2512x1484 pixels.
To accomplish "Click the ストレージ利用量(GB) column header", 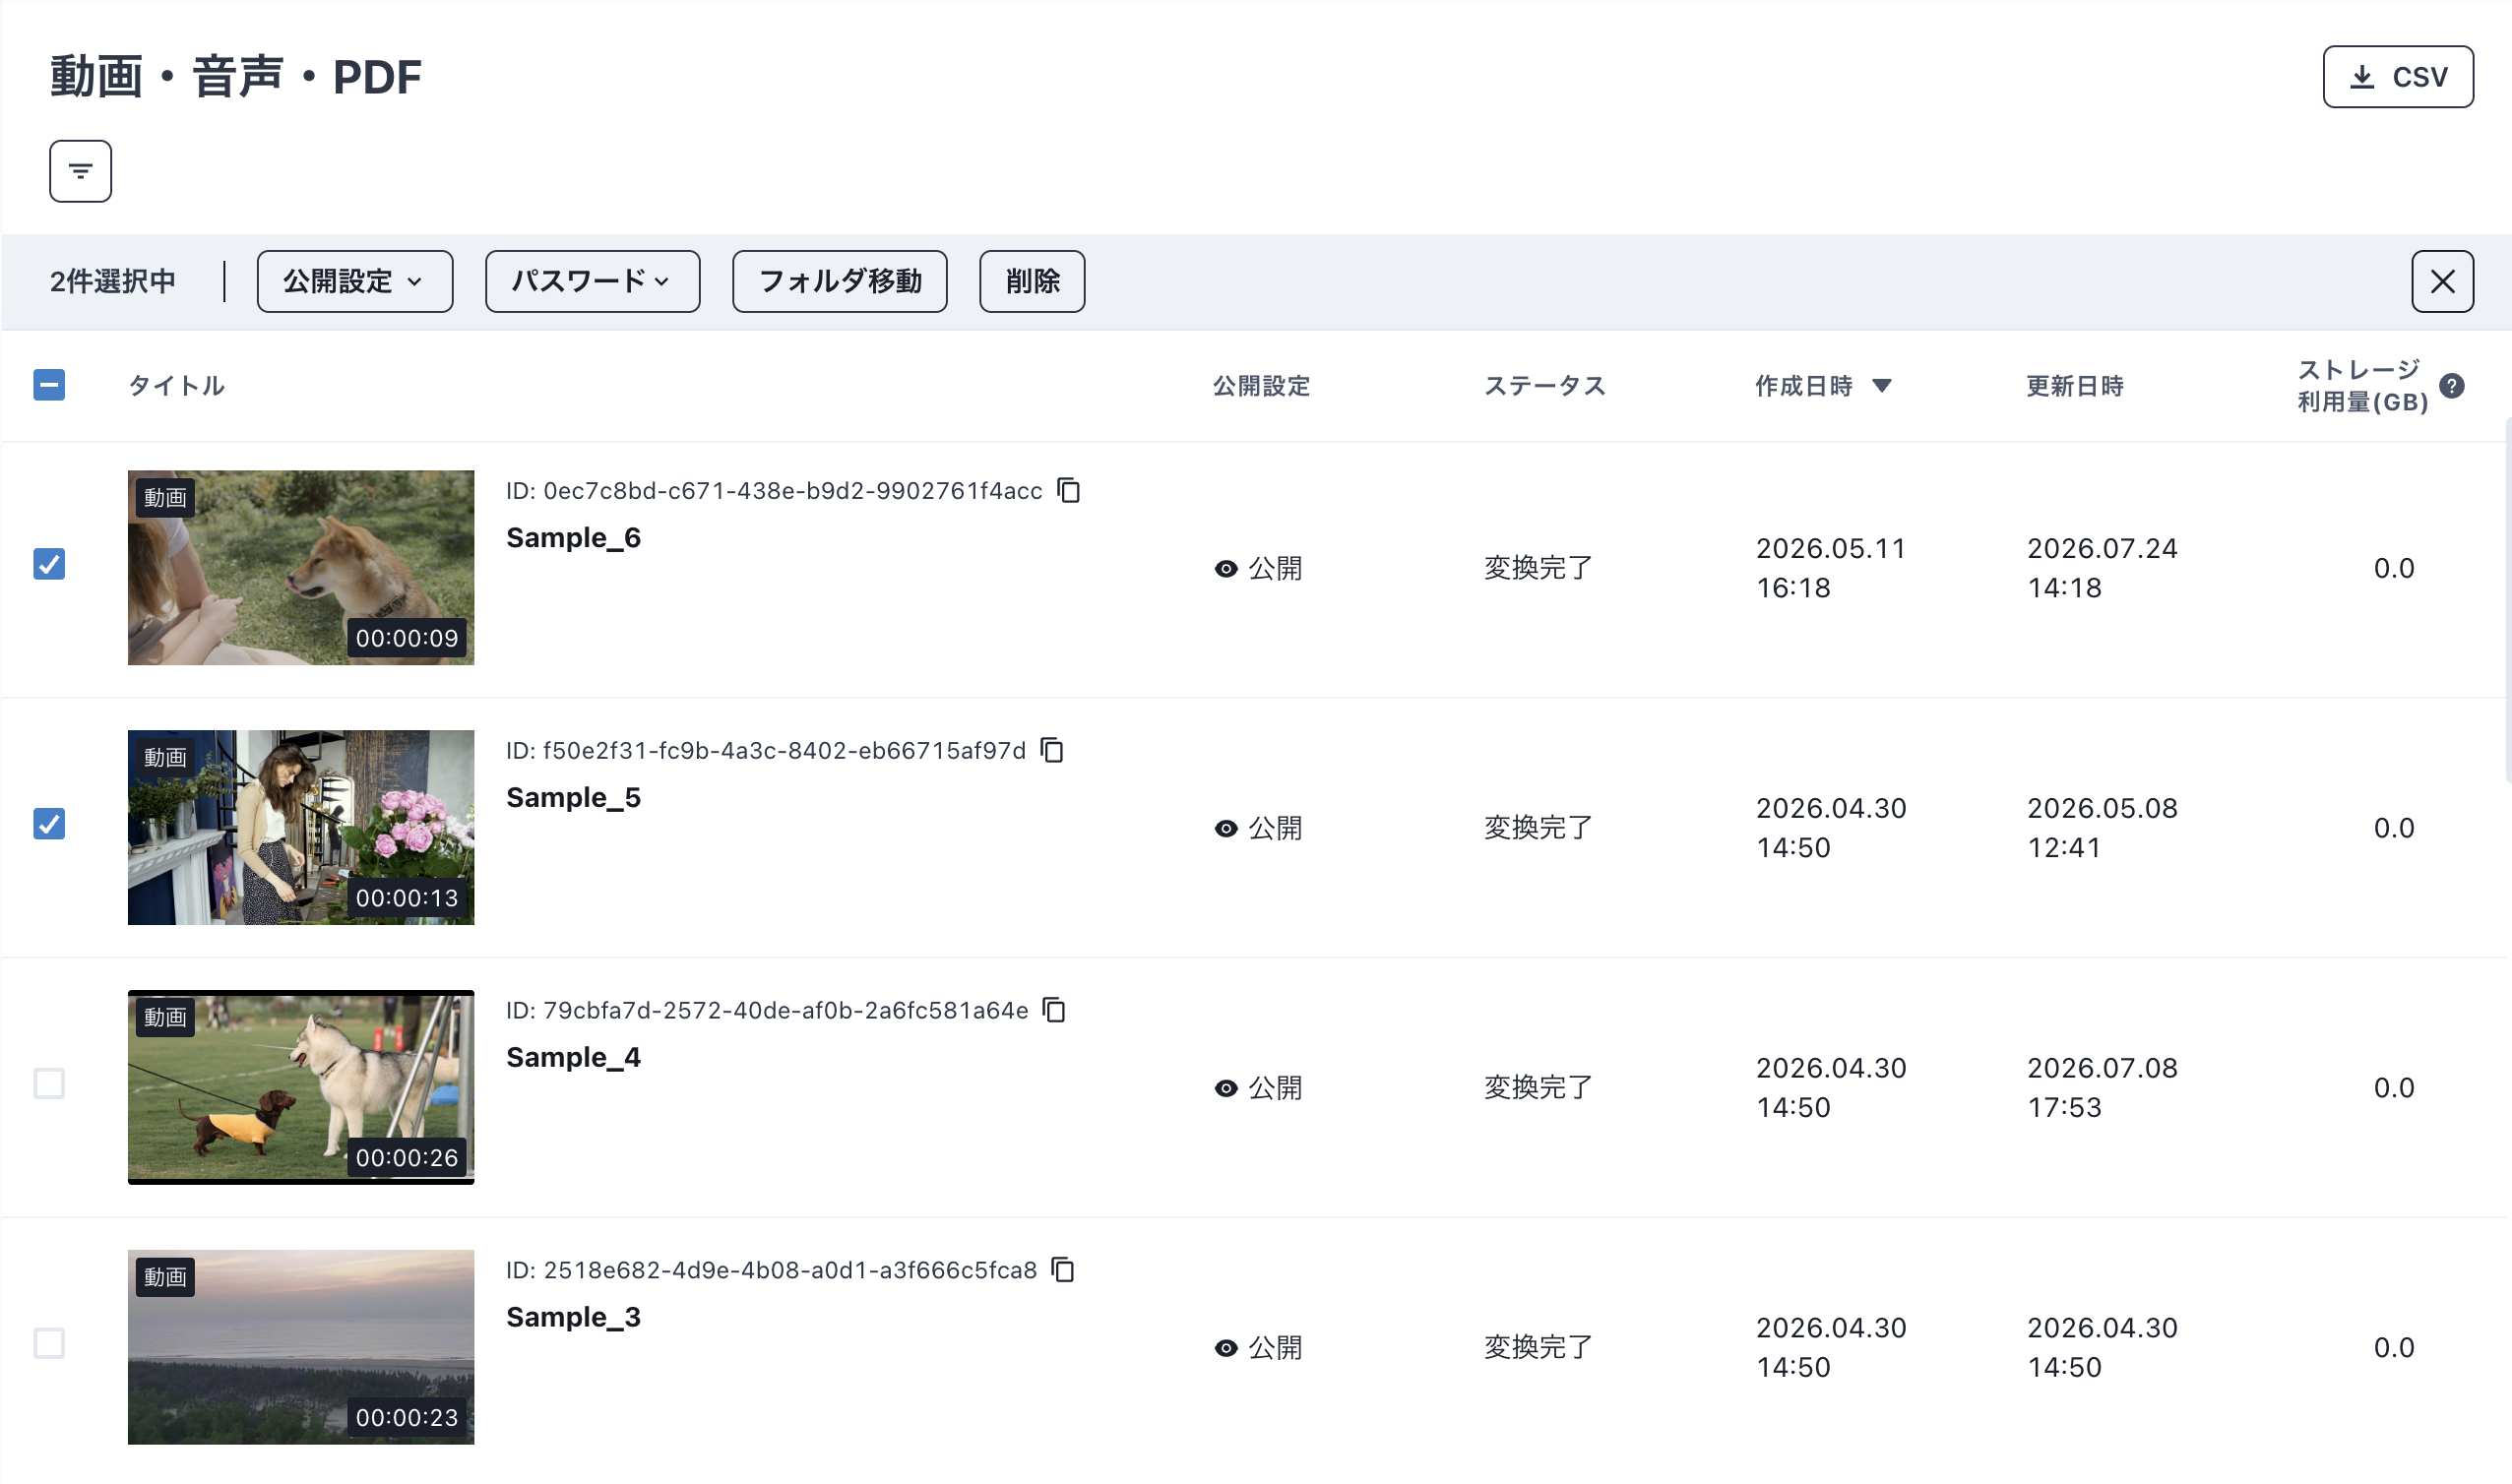I will pos(2362,386).
